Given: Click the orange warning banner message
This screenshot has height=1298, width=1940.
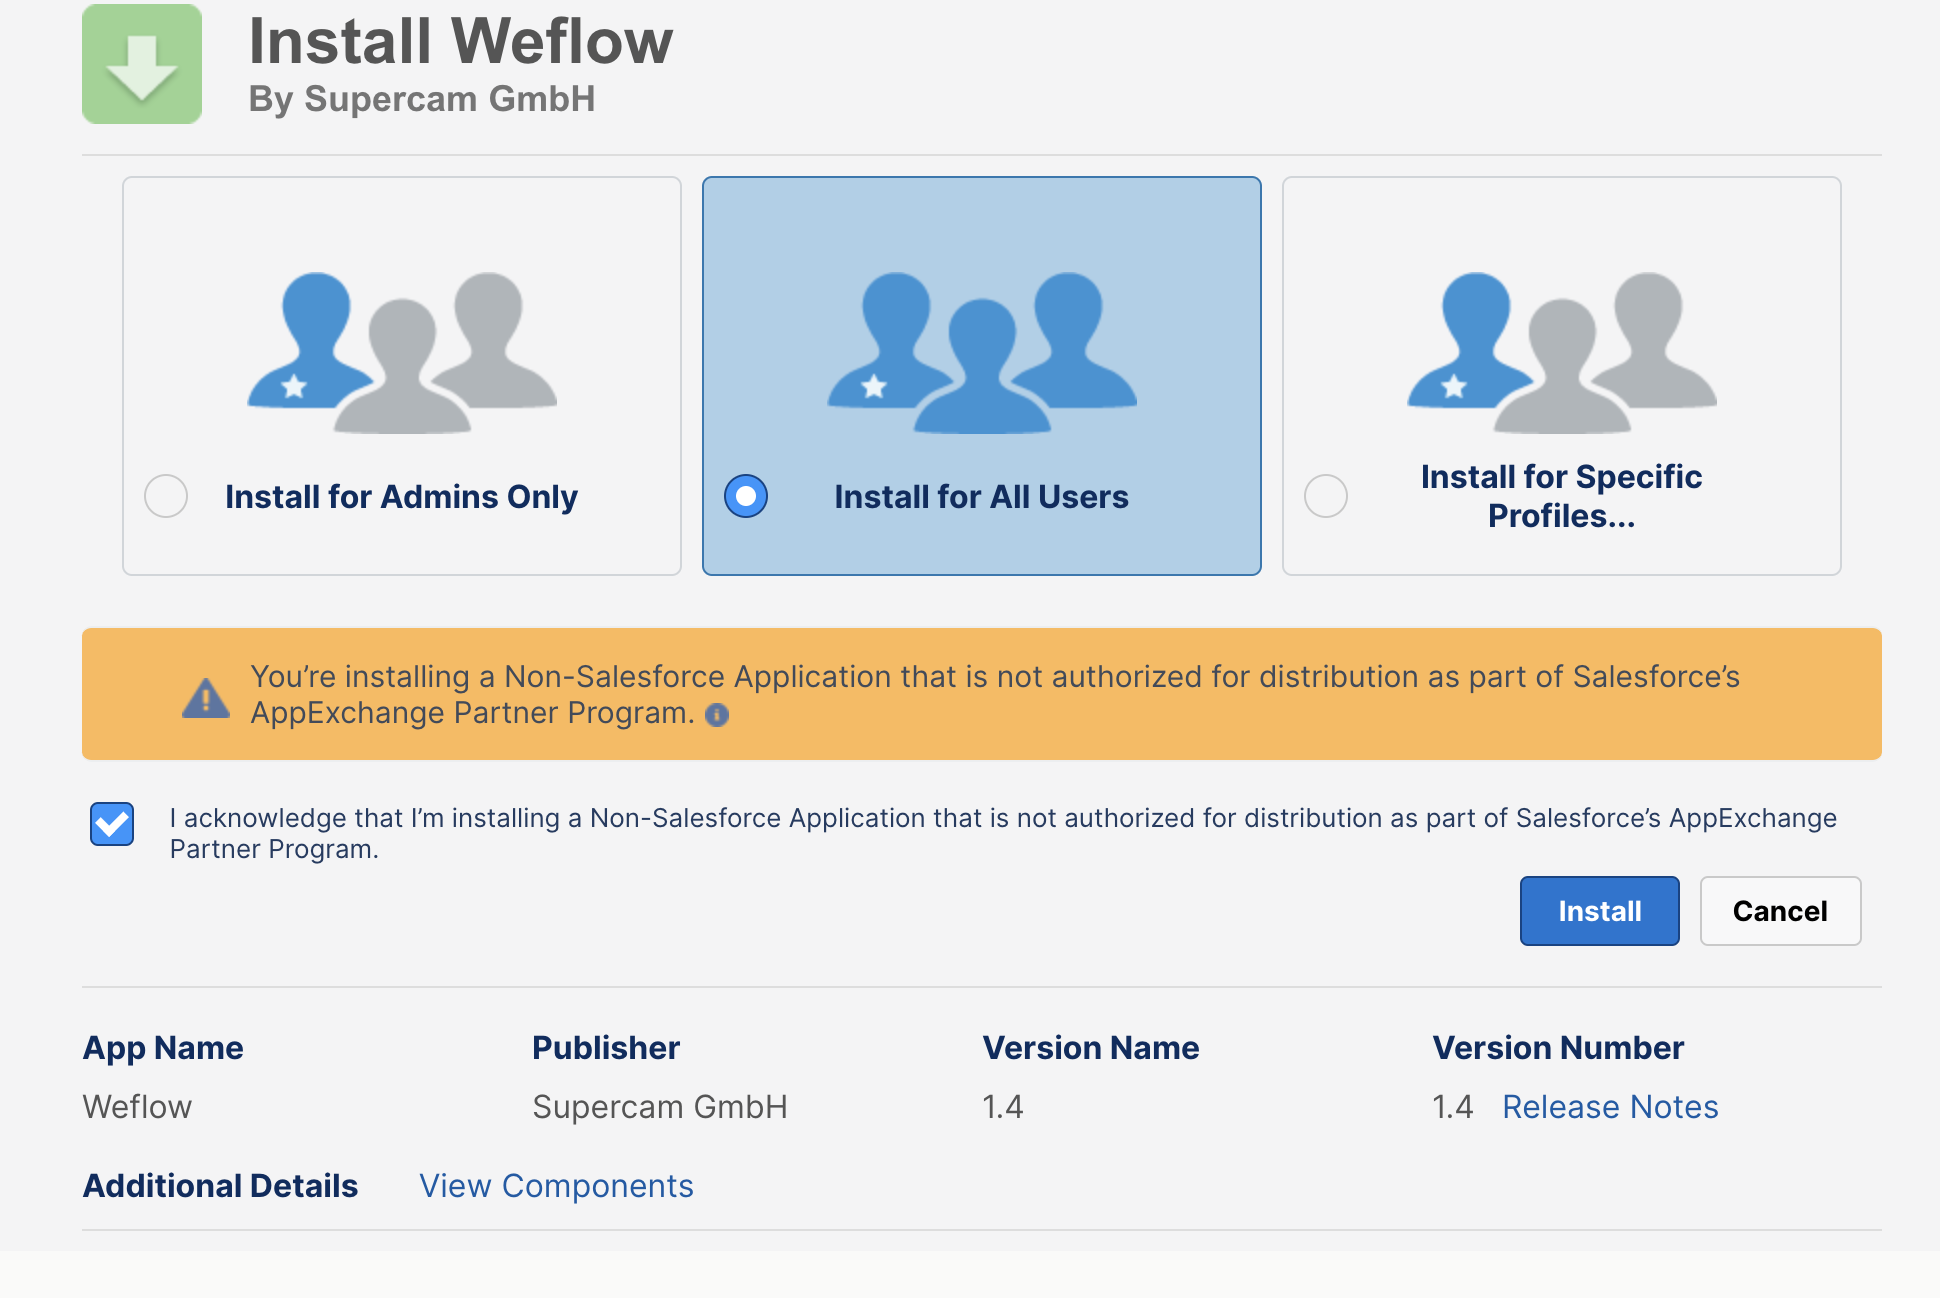Looking at the screenshot, I should (x=995, y=694).
